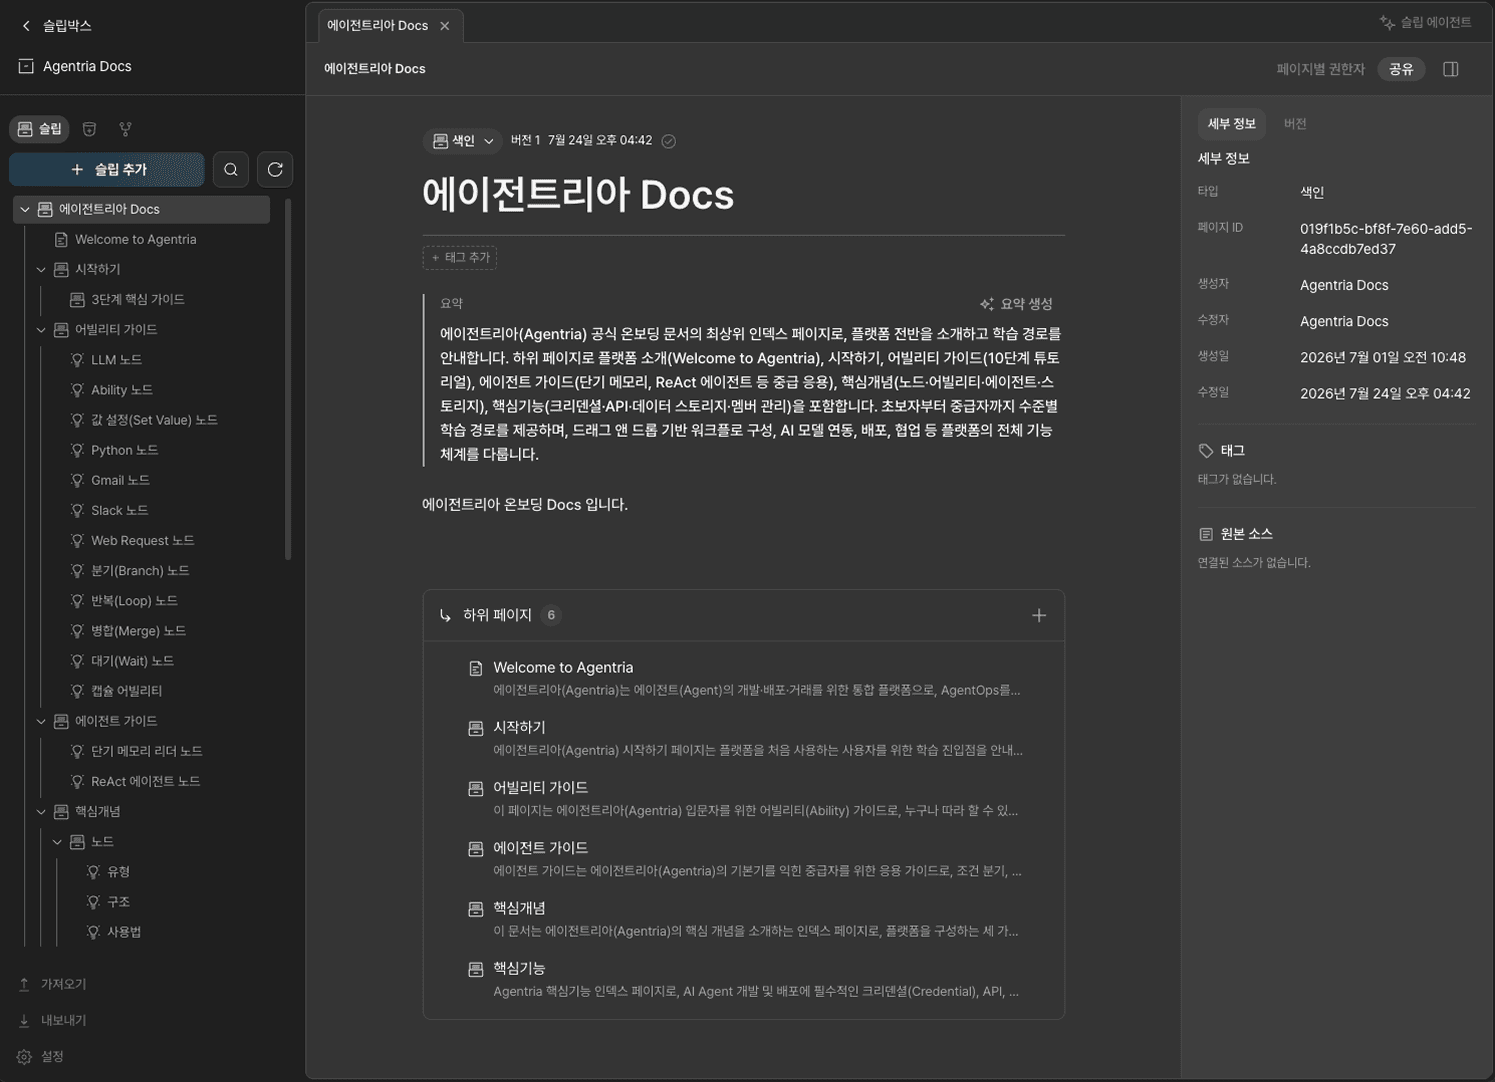The width and height of the screenshot is (1495, 1082).
Task: Open the 어빌리티 가이드 subpage link
Action: 540,788
